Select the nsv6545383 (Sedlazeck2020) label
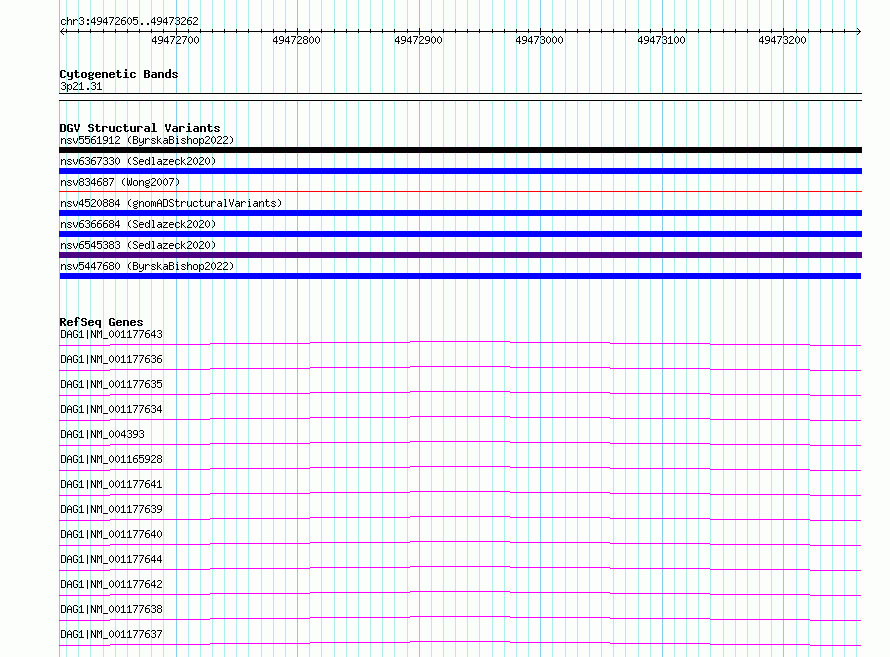The width and height of the screenshot is (890, 657). click(x=138, y=245)
